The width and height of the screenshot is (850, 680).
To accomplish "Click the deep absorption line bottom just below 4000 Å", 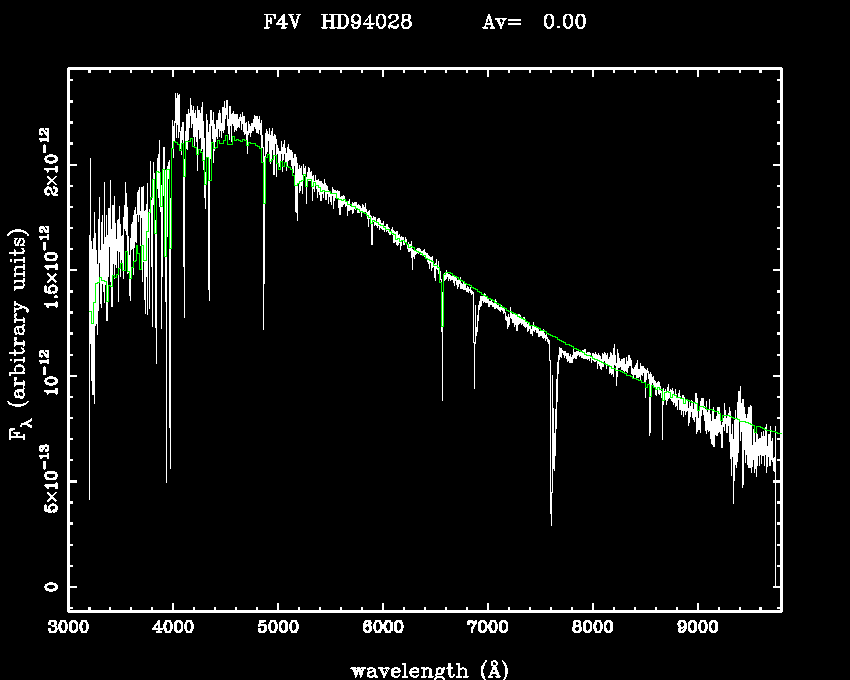I will pyautogui.click(x=168, y=481).
